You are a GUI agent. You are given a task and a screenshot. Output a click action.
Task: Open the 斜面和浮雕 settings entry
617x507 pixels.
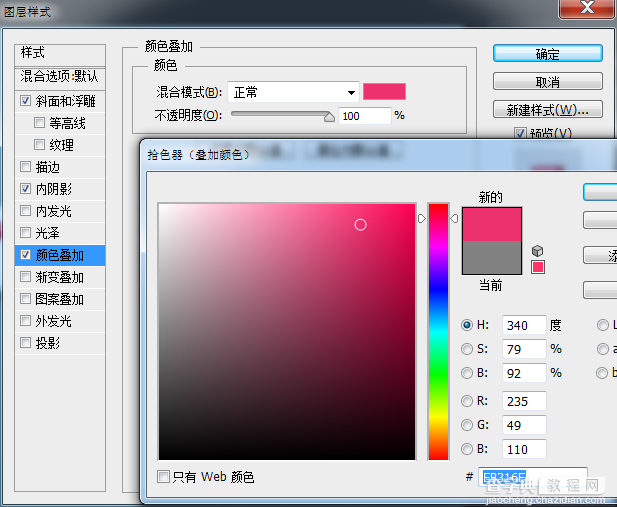click(65, 101)
